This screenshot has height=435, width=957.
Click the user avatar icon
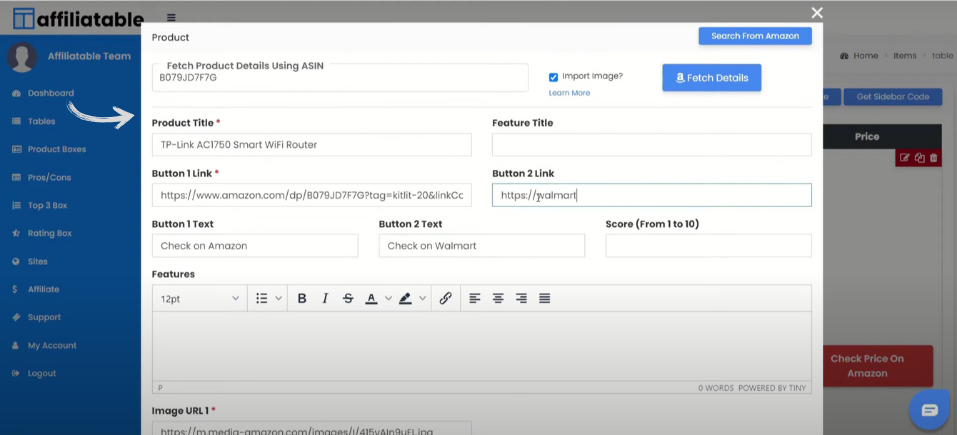point(22,57)
